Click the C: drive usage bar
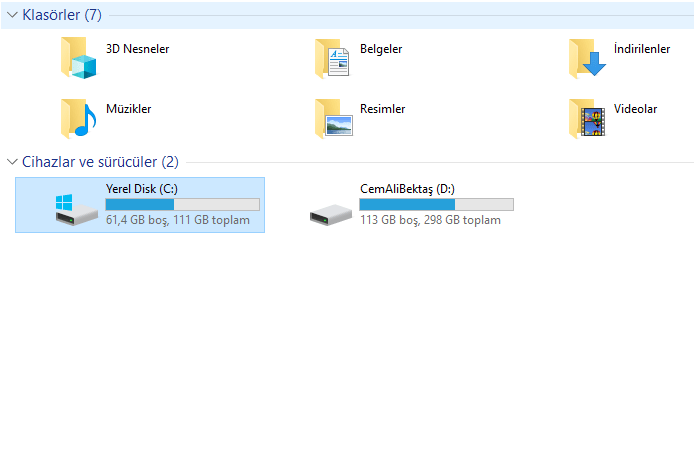This screenshot has height=456, width=694. click(x=182, y=205)
